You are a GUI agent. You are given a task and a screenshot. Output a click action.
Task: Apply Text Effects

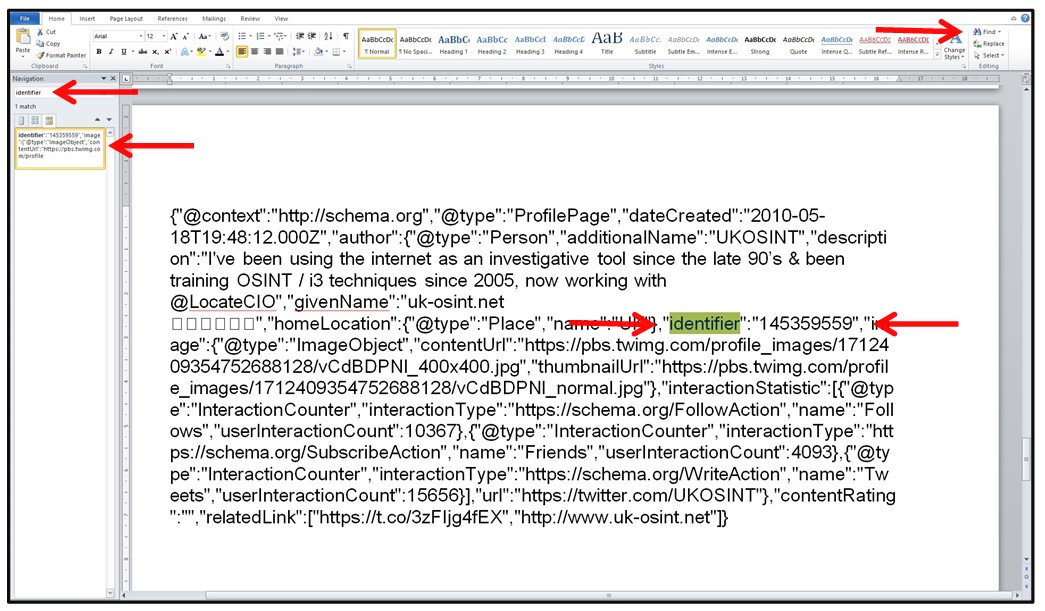[185, 51]
